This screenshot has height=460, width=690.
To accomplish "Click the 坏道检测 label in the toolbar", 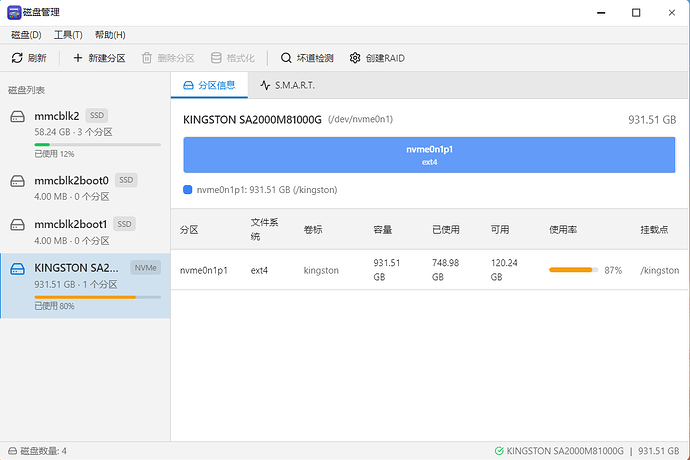I will [x=315, y=58].
